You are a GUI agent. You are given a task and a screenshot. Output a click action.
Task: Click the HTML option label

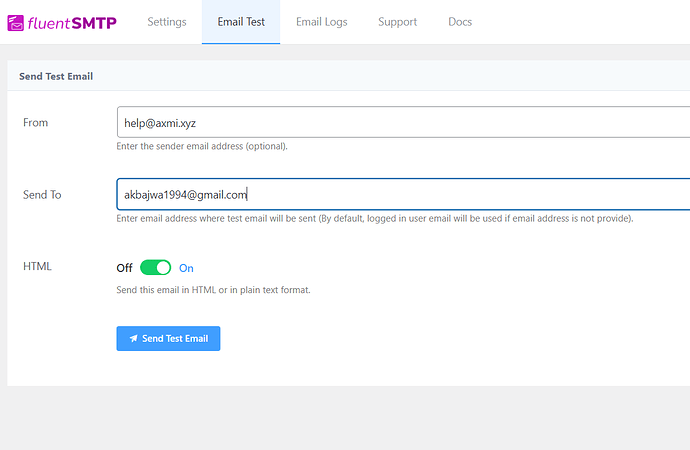(x=37, y=266)
